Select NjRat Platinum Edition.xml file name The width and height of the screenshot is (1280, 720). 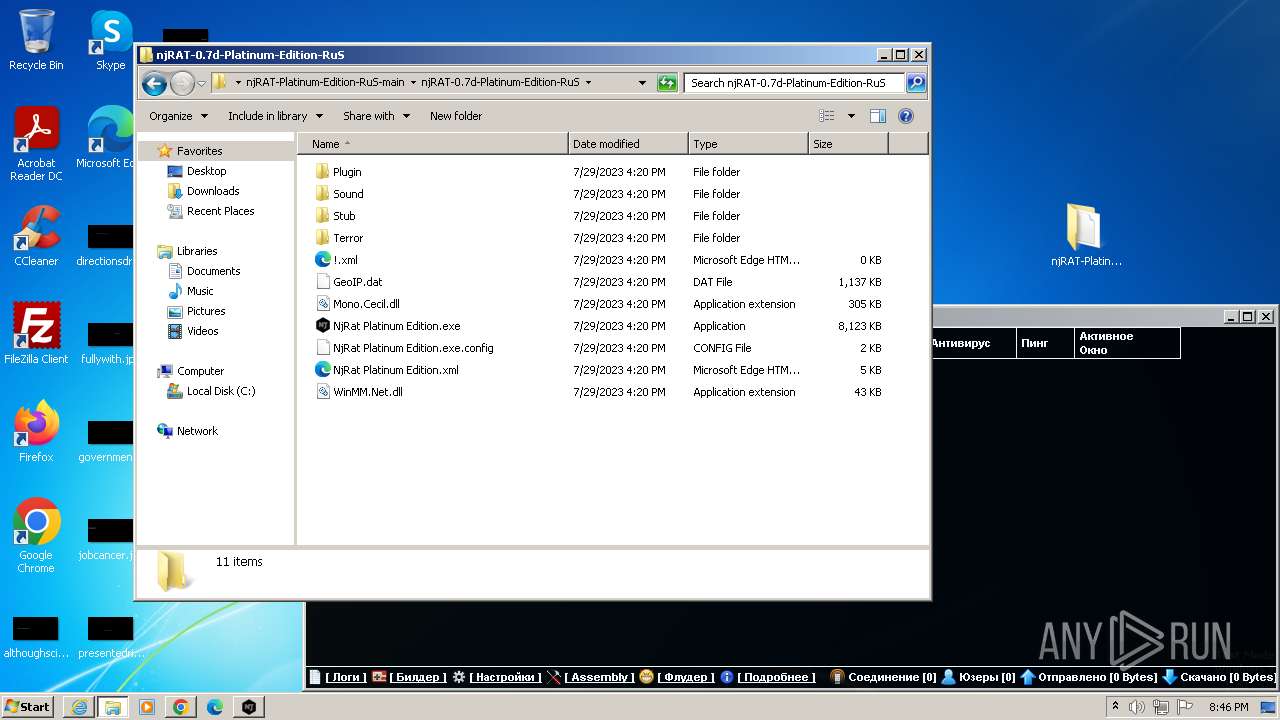[396, 370]
